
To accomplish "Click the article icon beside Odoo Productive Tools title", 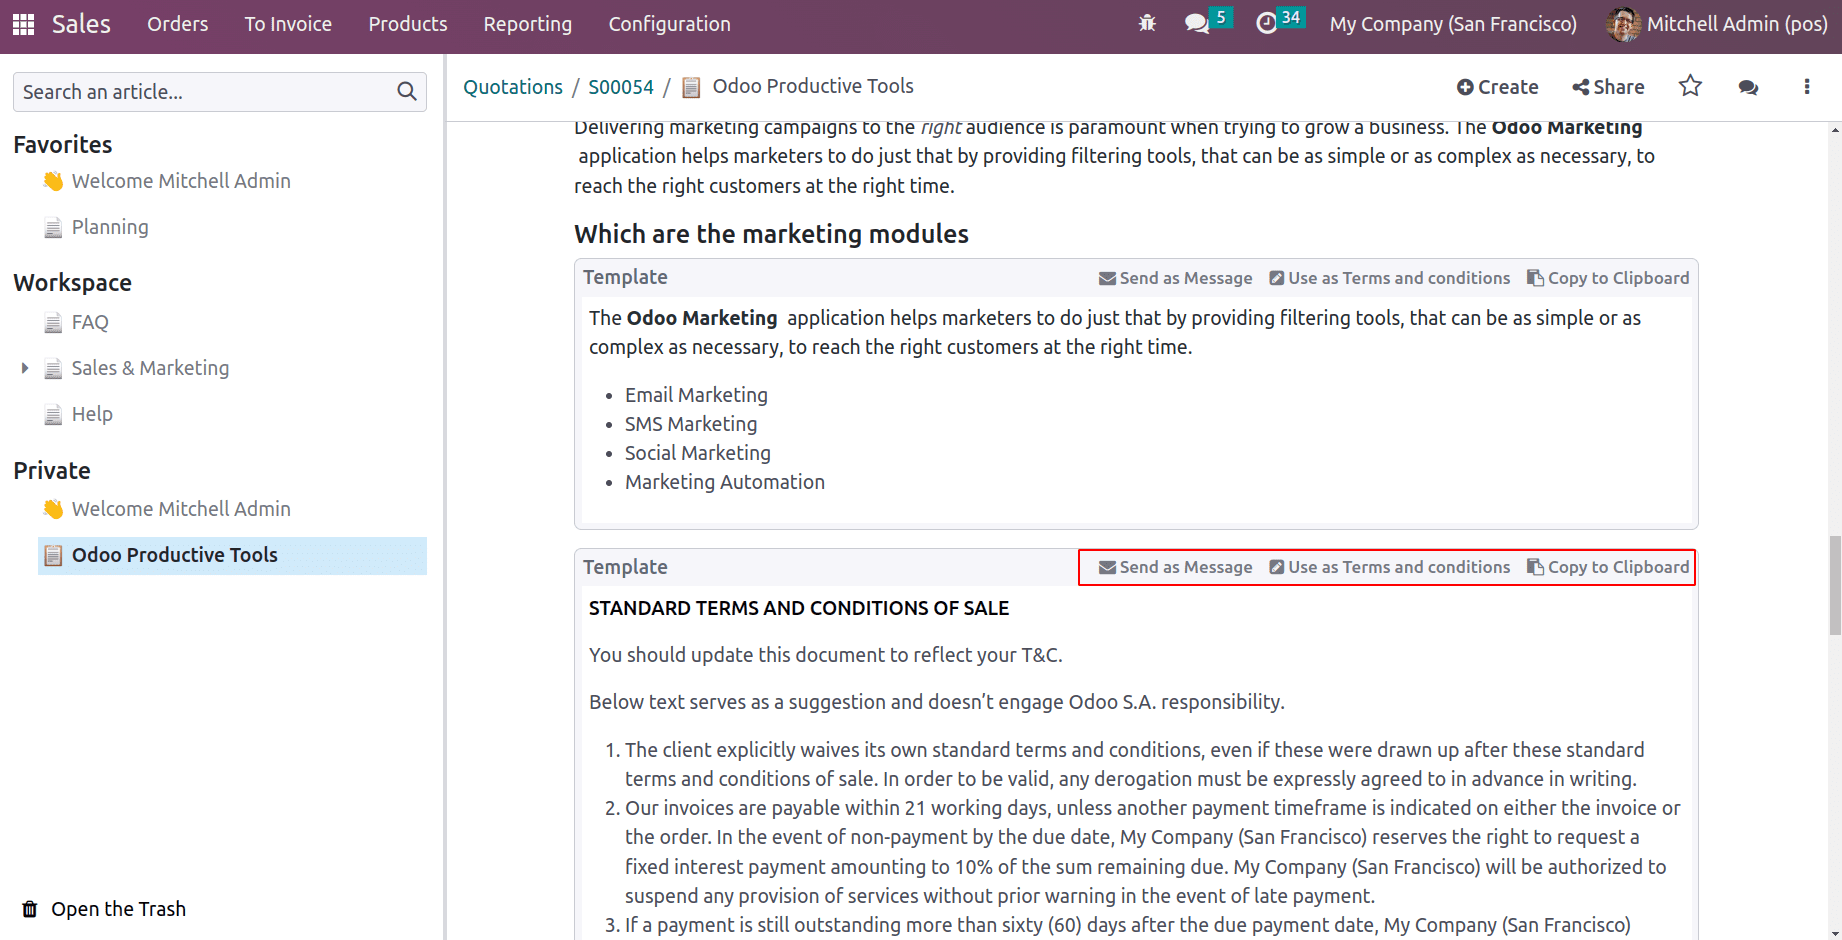I will point(691,88).
